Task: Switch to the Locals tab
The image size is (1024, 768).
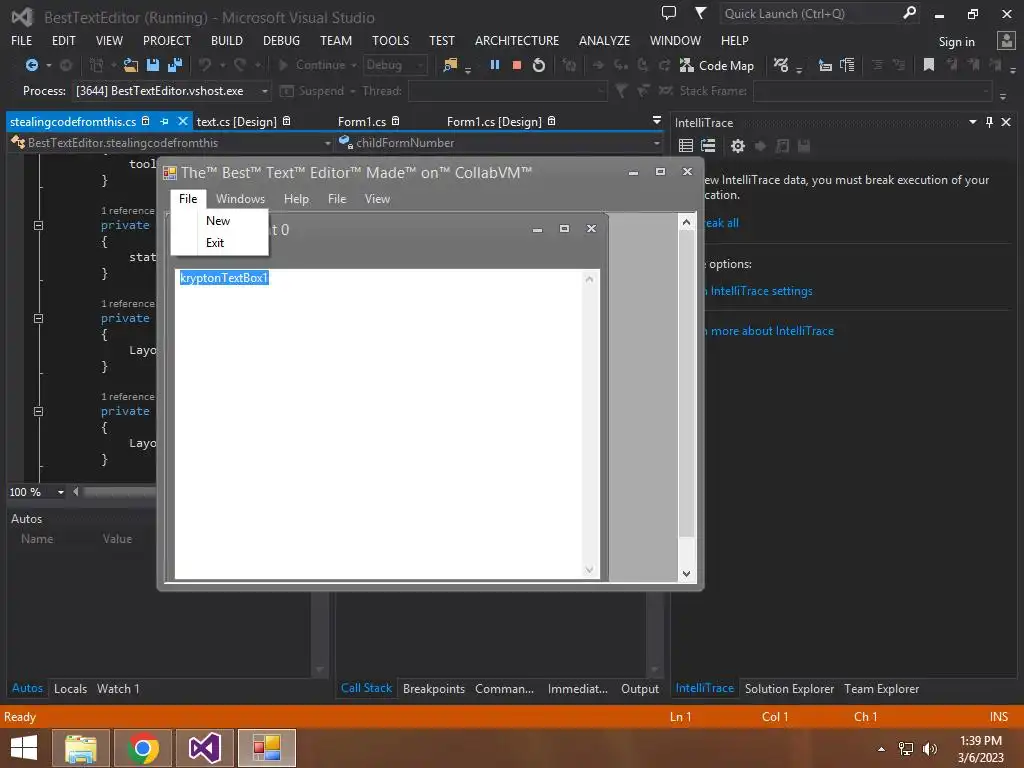Action: (71, 688)
